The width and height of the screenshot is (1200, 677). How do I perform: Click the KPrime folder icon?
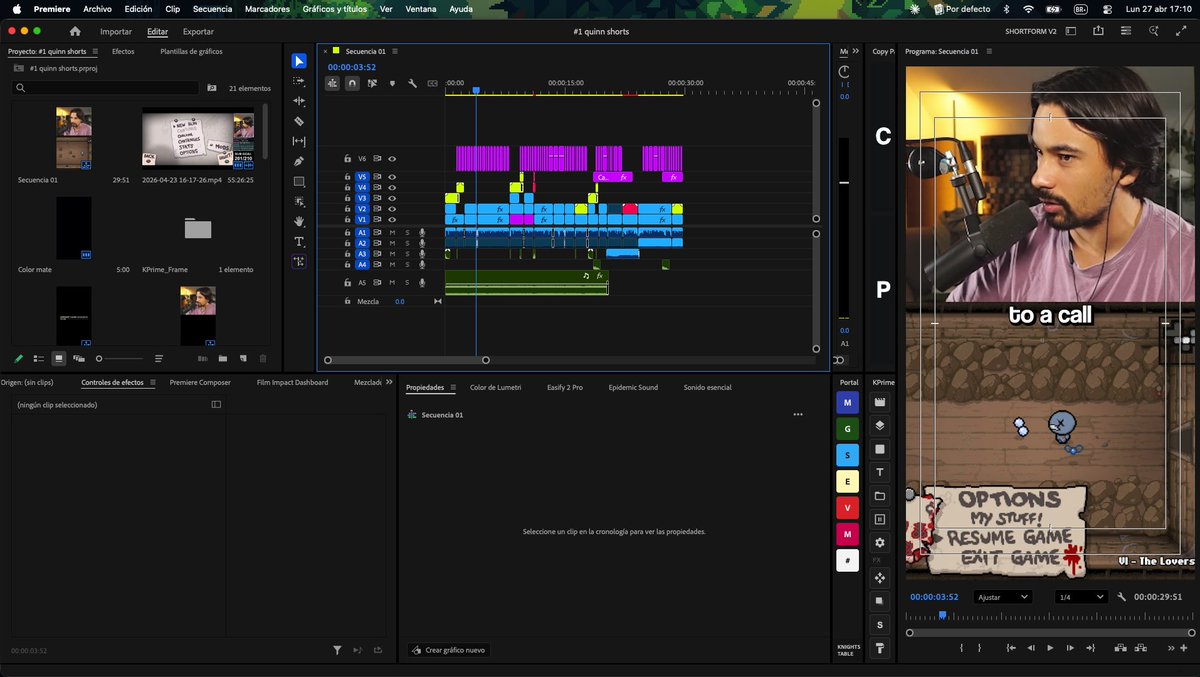pos(880,496)
